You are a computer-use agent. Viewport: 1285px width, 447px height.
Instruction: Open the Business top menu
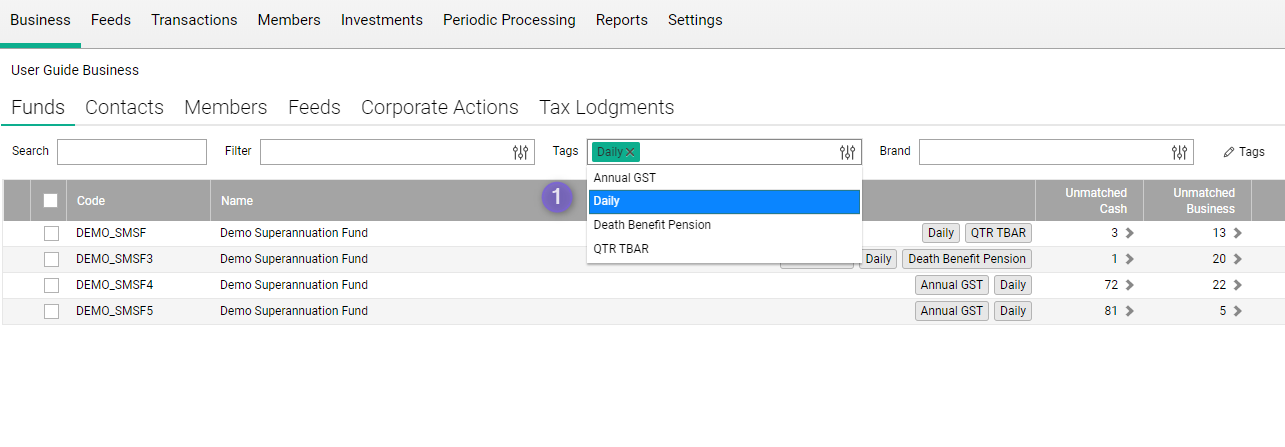[x=40, y=20]
